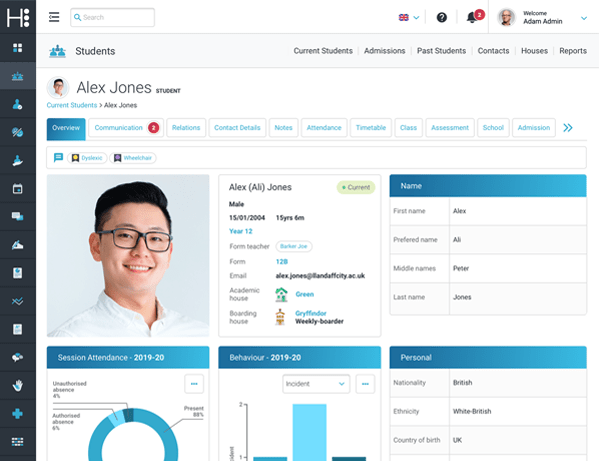Click the Current Students breadcrumb link

click(72, 105)
